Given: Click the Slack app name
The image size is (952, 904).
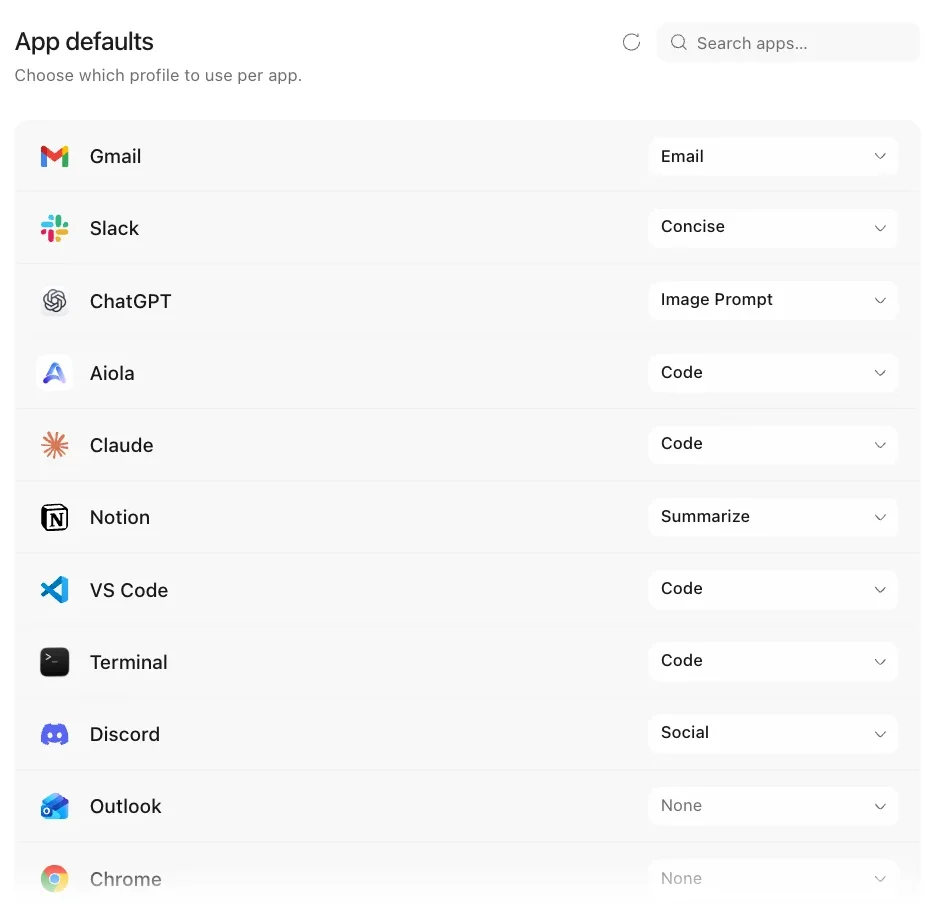Looking at the screenshot, I should coord(114,228).
